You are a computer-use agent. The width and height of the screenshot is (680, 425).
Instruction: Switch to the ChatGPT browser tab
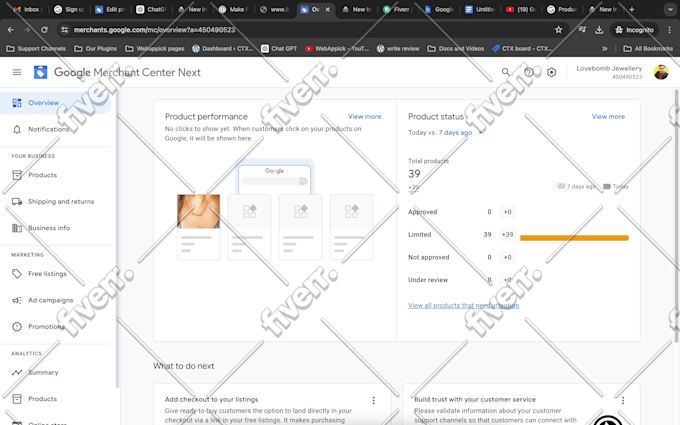(151, 9)
